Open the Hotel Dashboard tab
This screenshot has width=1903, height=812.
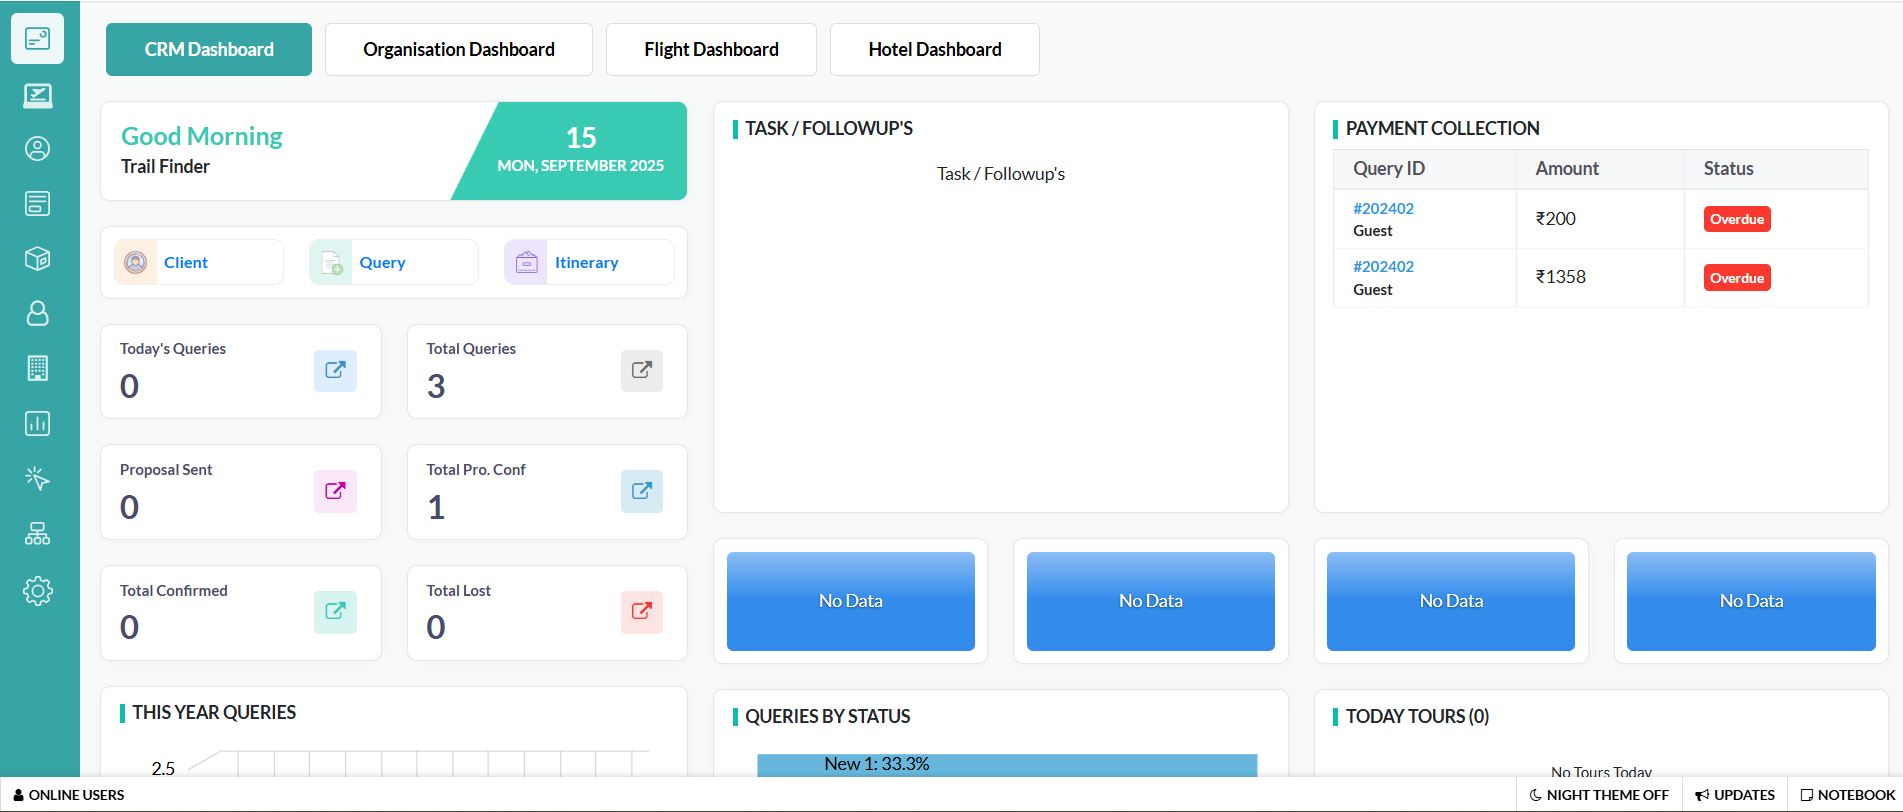click(935, 49)
